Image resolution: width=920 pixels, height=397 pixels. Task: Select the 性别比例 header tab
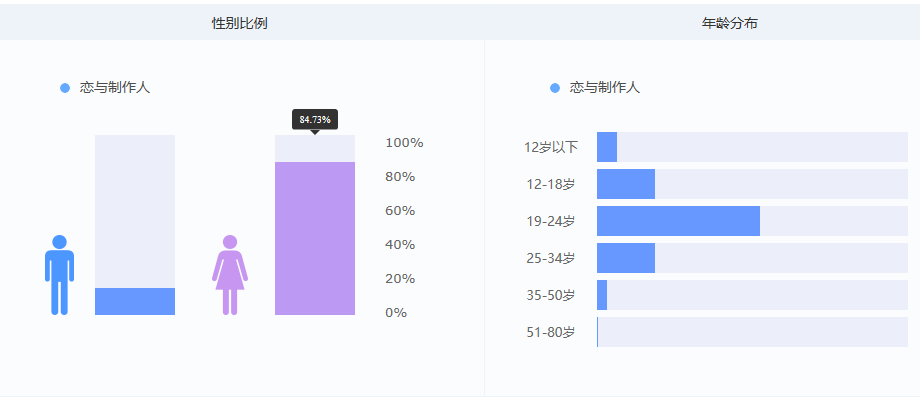pos(240,23)
